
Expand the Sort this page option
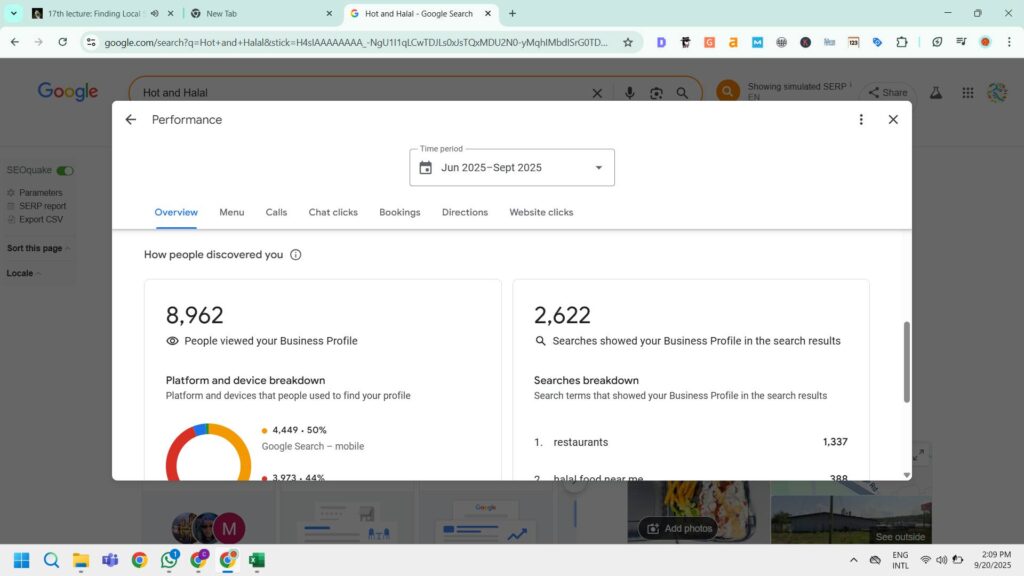[38, 248]
